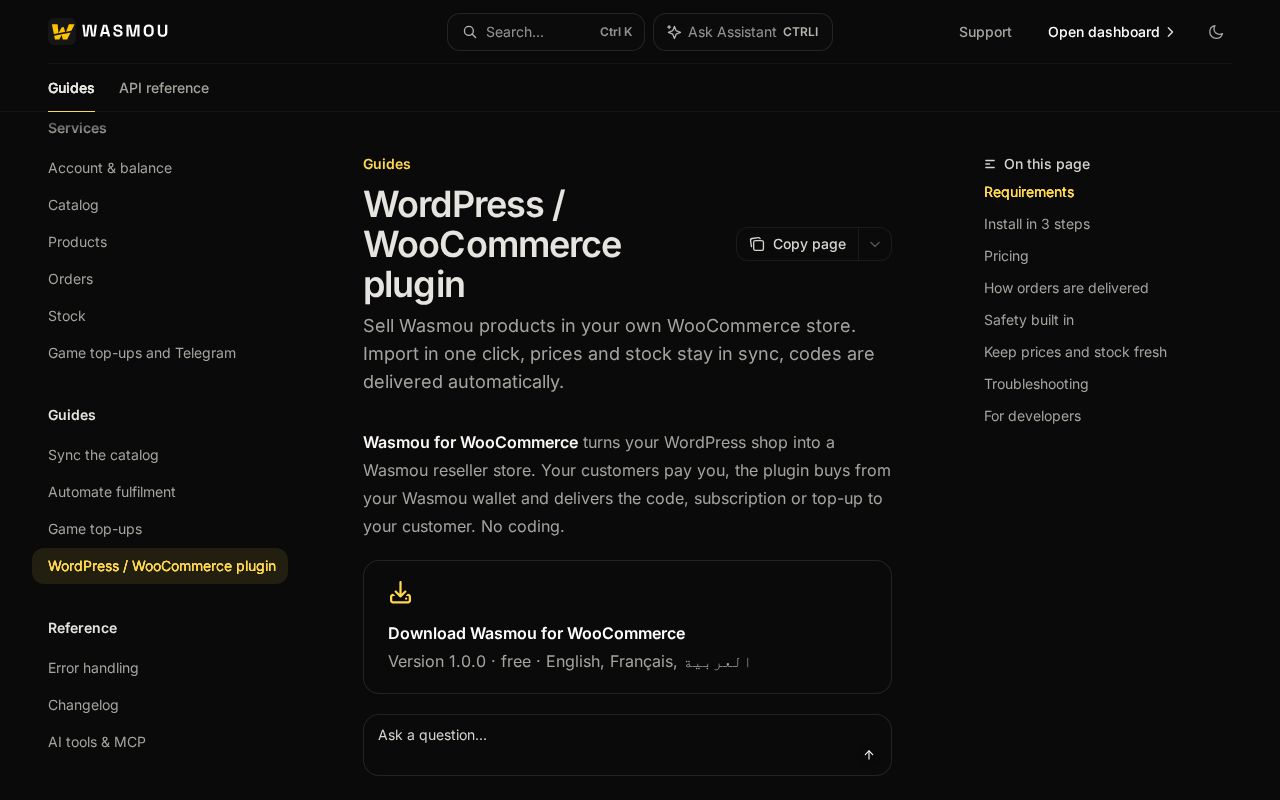Open Sync the catalog guide

point(103,455)
